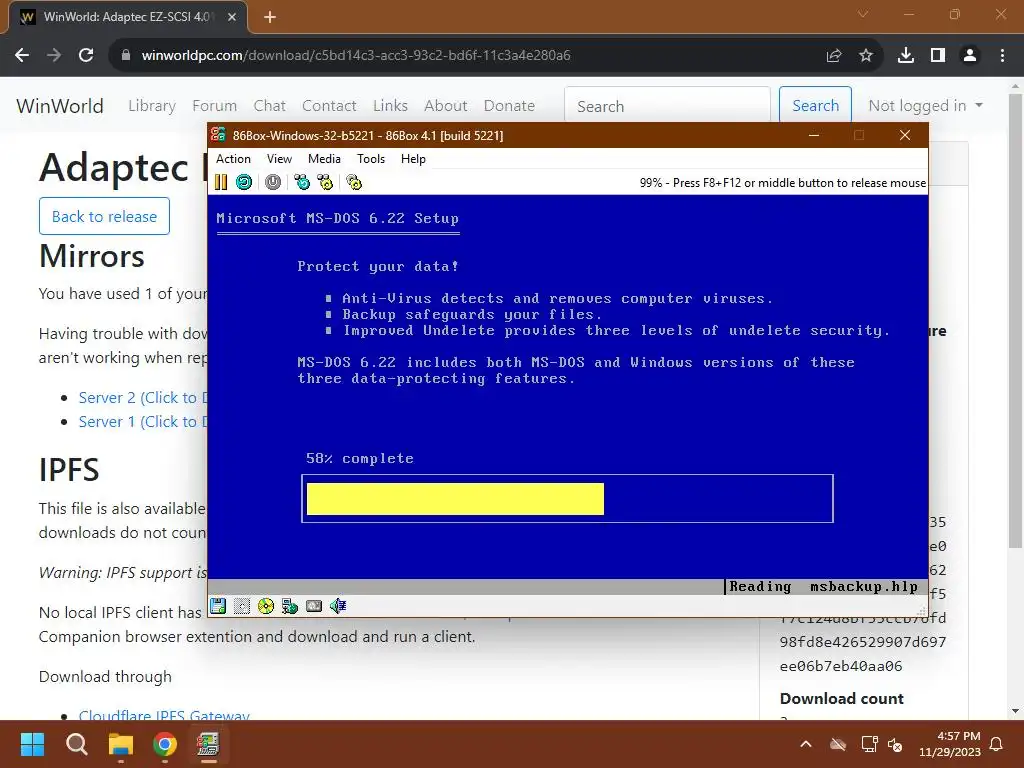Select the WinWorld Adaptec EZ-SCSI browser tab
The height and width of the screenshot is (768, 1024).
click(128, 17)
